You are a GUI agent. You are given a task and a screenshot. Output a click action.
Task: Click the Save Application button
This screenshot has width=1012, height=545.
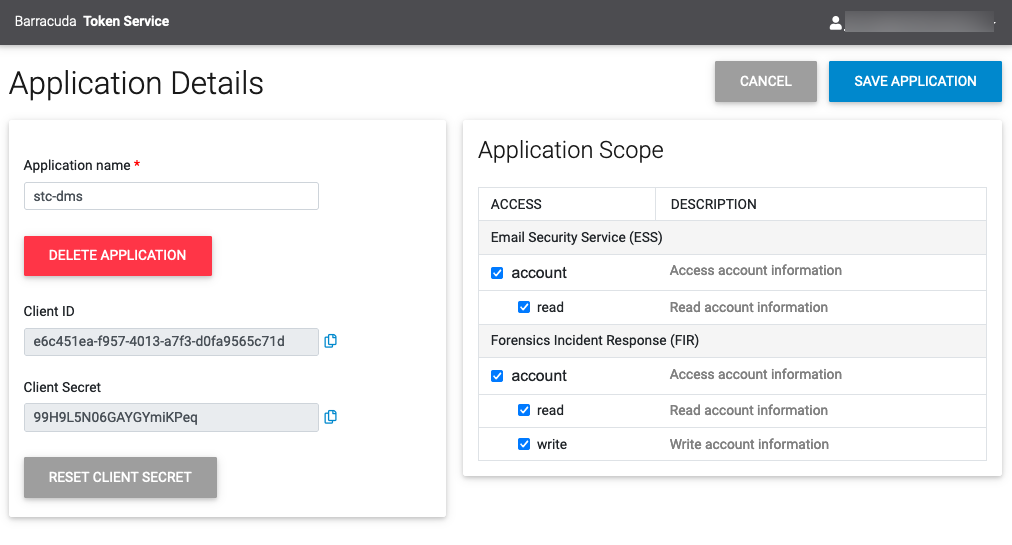pyautogui.click(x=914, y=82)
